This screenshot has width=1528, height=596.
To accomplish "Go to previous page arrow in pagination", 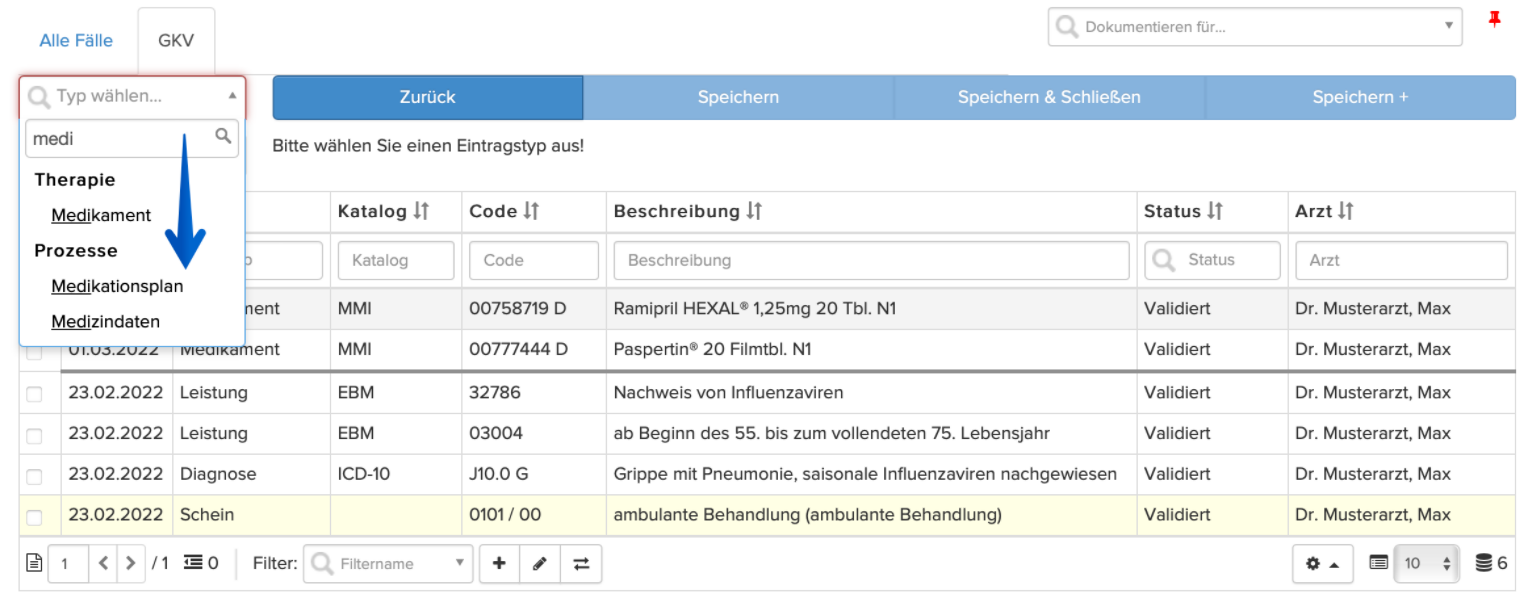I will pos(104,564).
